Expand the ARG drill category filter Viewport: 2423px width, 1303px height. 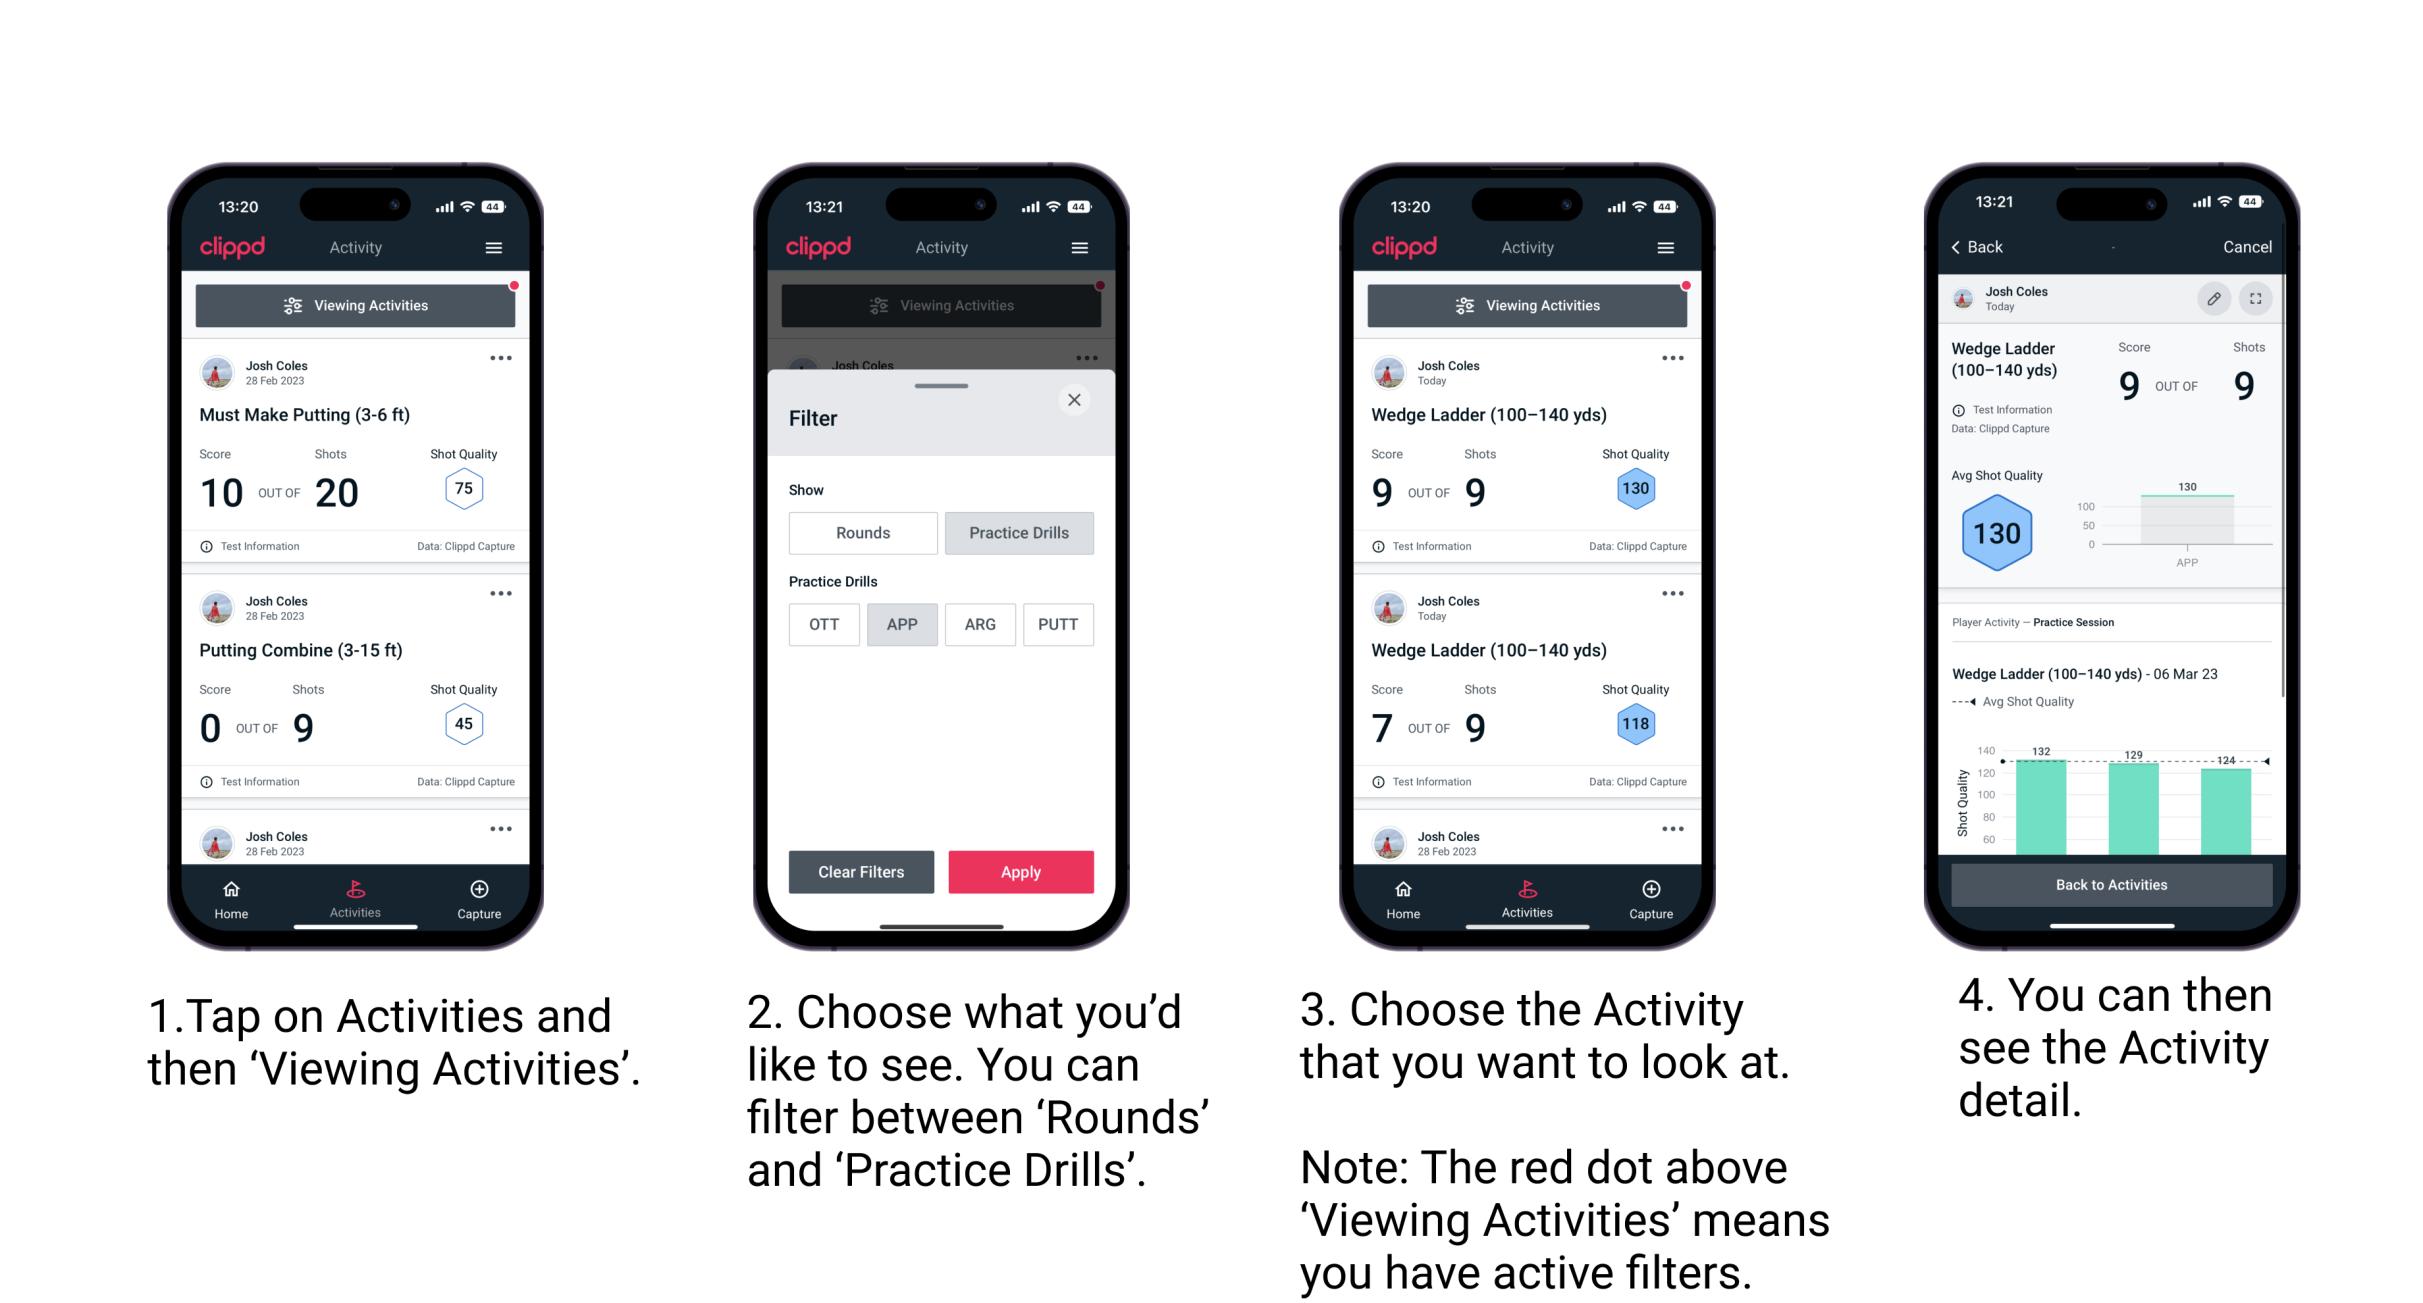[982, 623]
